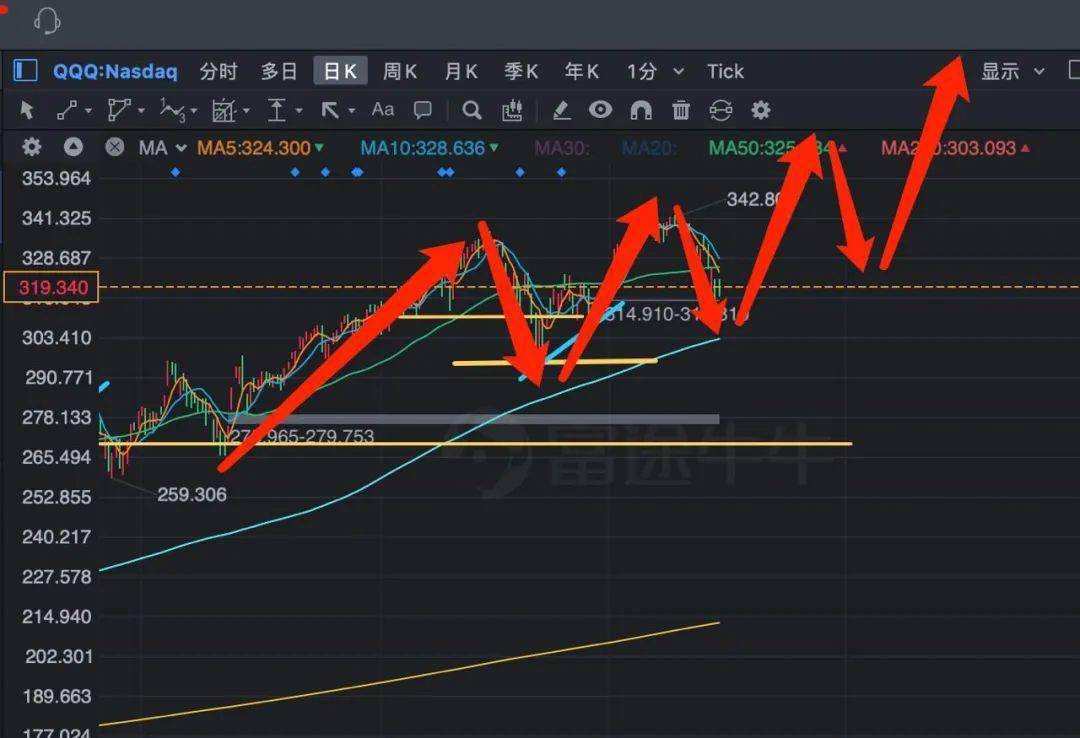This screenshot has height=738, width=1080.
Task: Select the pencil drawing mode icon
Action: coord(561,110)
